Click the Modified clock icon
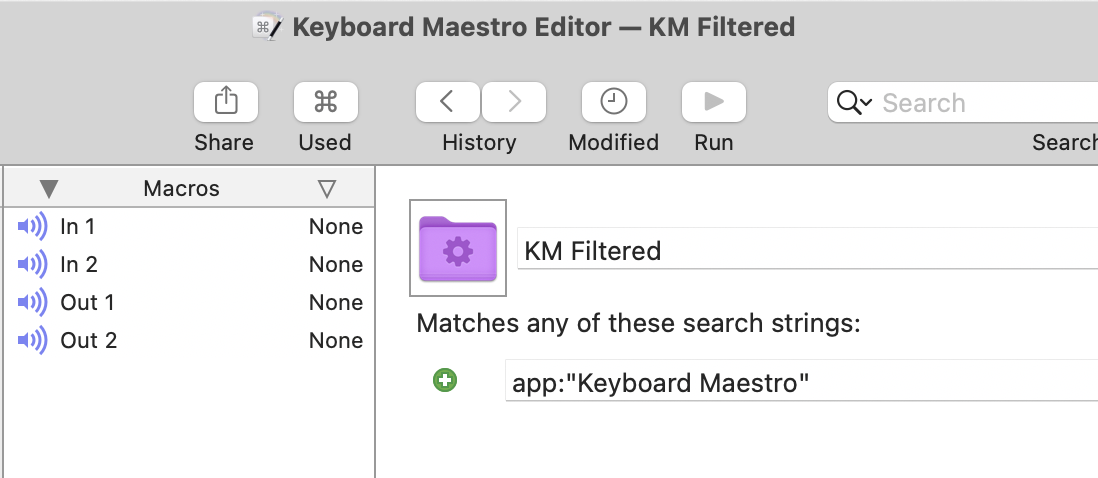This screenshot has height=478, width=1098. (613, 102)
